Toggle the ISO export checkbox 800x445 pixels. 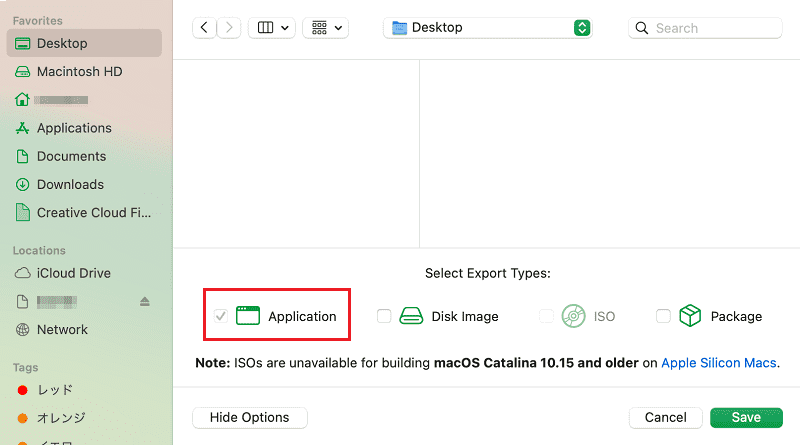(546, 316)
